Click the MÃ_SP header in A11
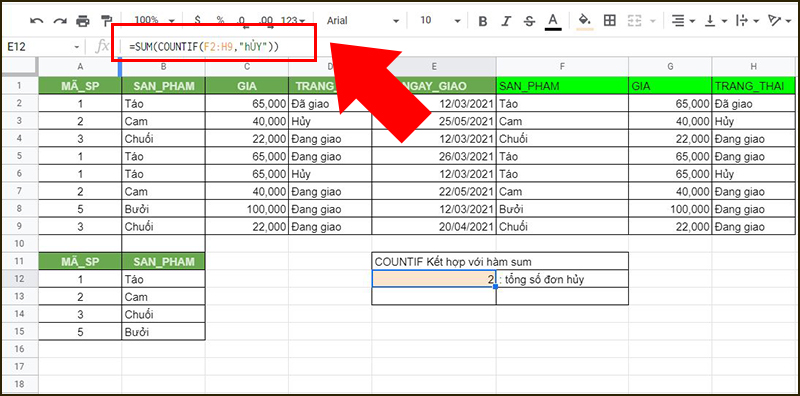Image resolution: width=800 pixels, height=396 pixels. pos(80,261)
